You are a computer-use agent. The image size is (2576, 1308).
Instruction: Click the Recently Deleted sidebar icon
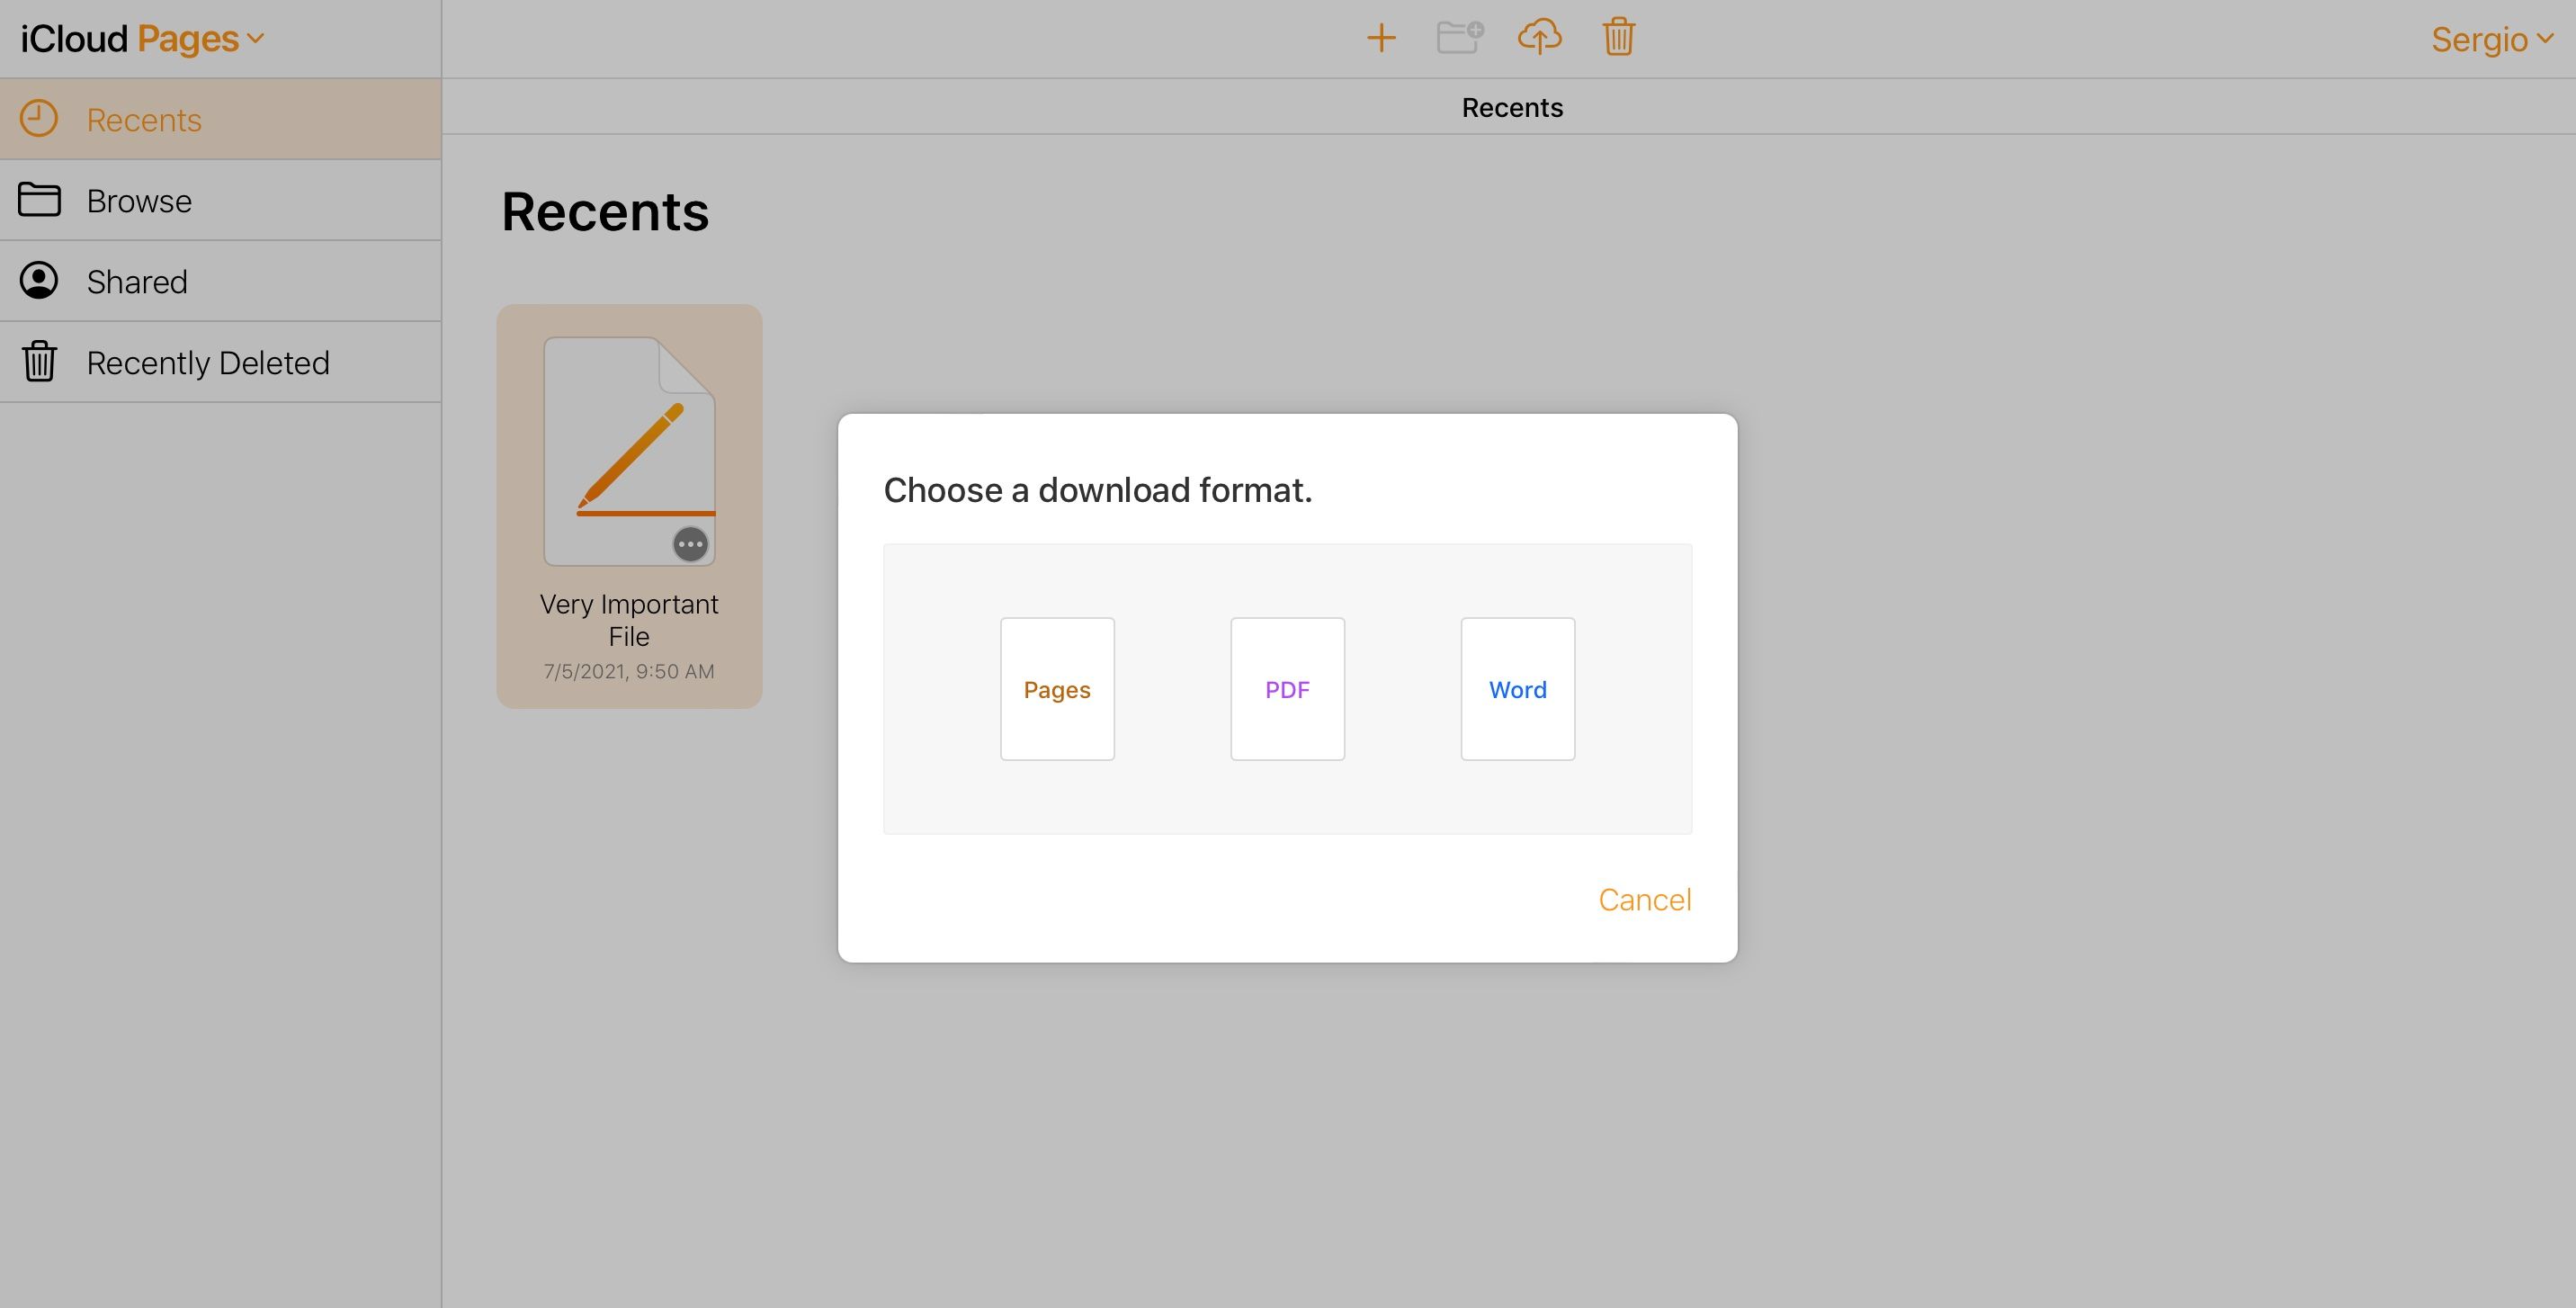[40, 361]
